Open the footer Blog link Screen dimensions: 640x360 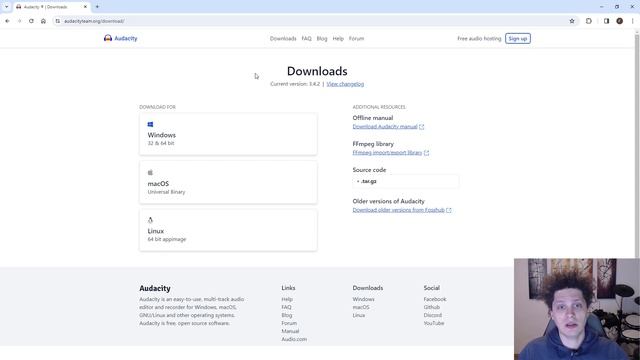(x=287, y=315)
